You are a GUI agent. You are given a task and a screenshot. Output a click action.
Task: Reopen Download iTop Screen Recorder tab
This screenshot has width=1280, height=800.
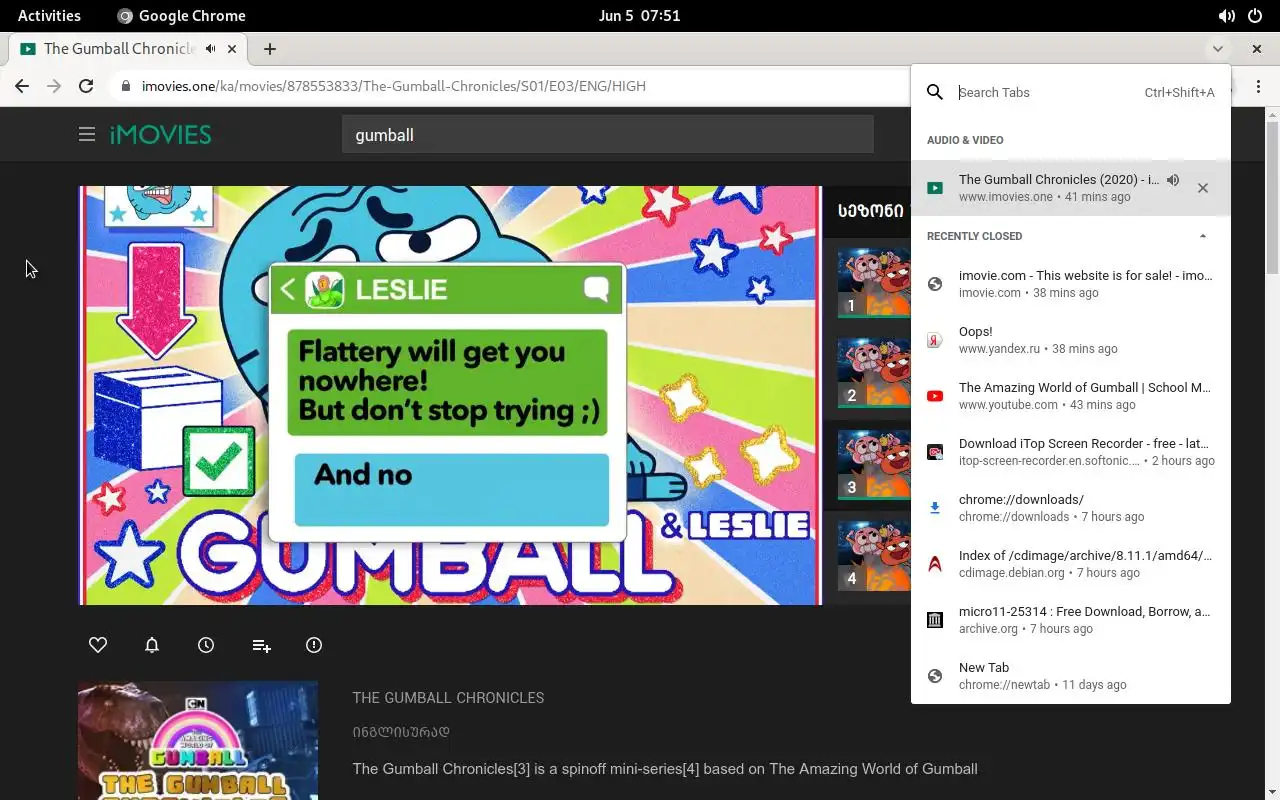click(x=1071, y=452)
